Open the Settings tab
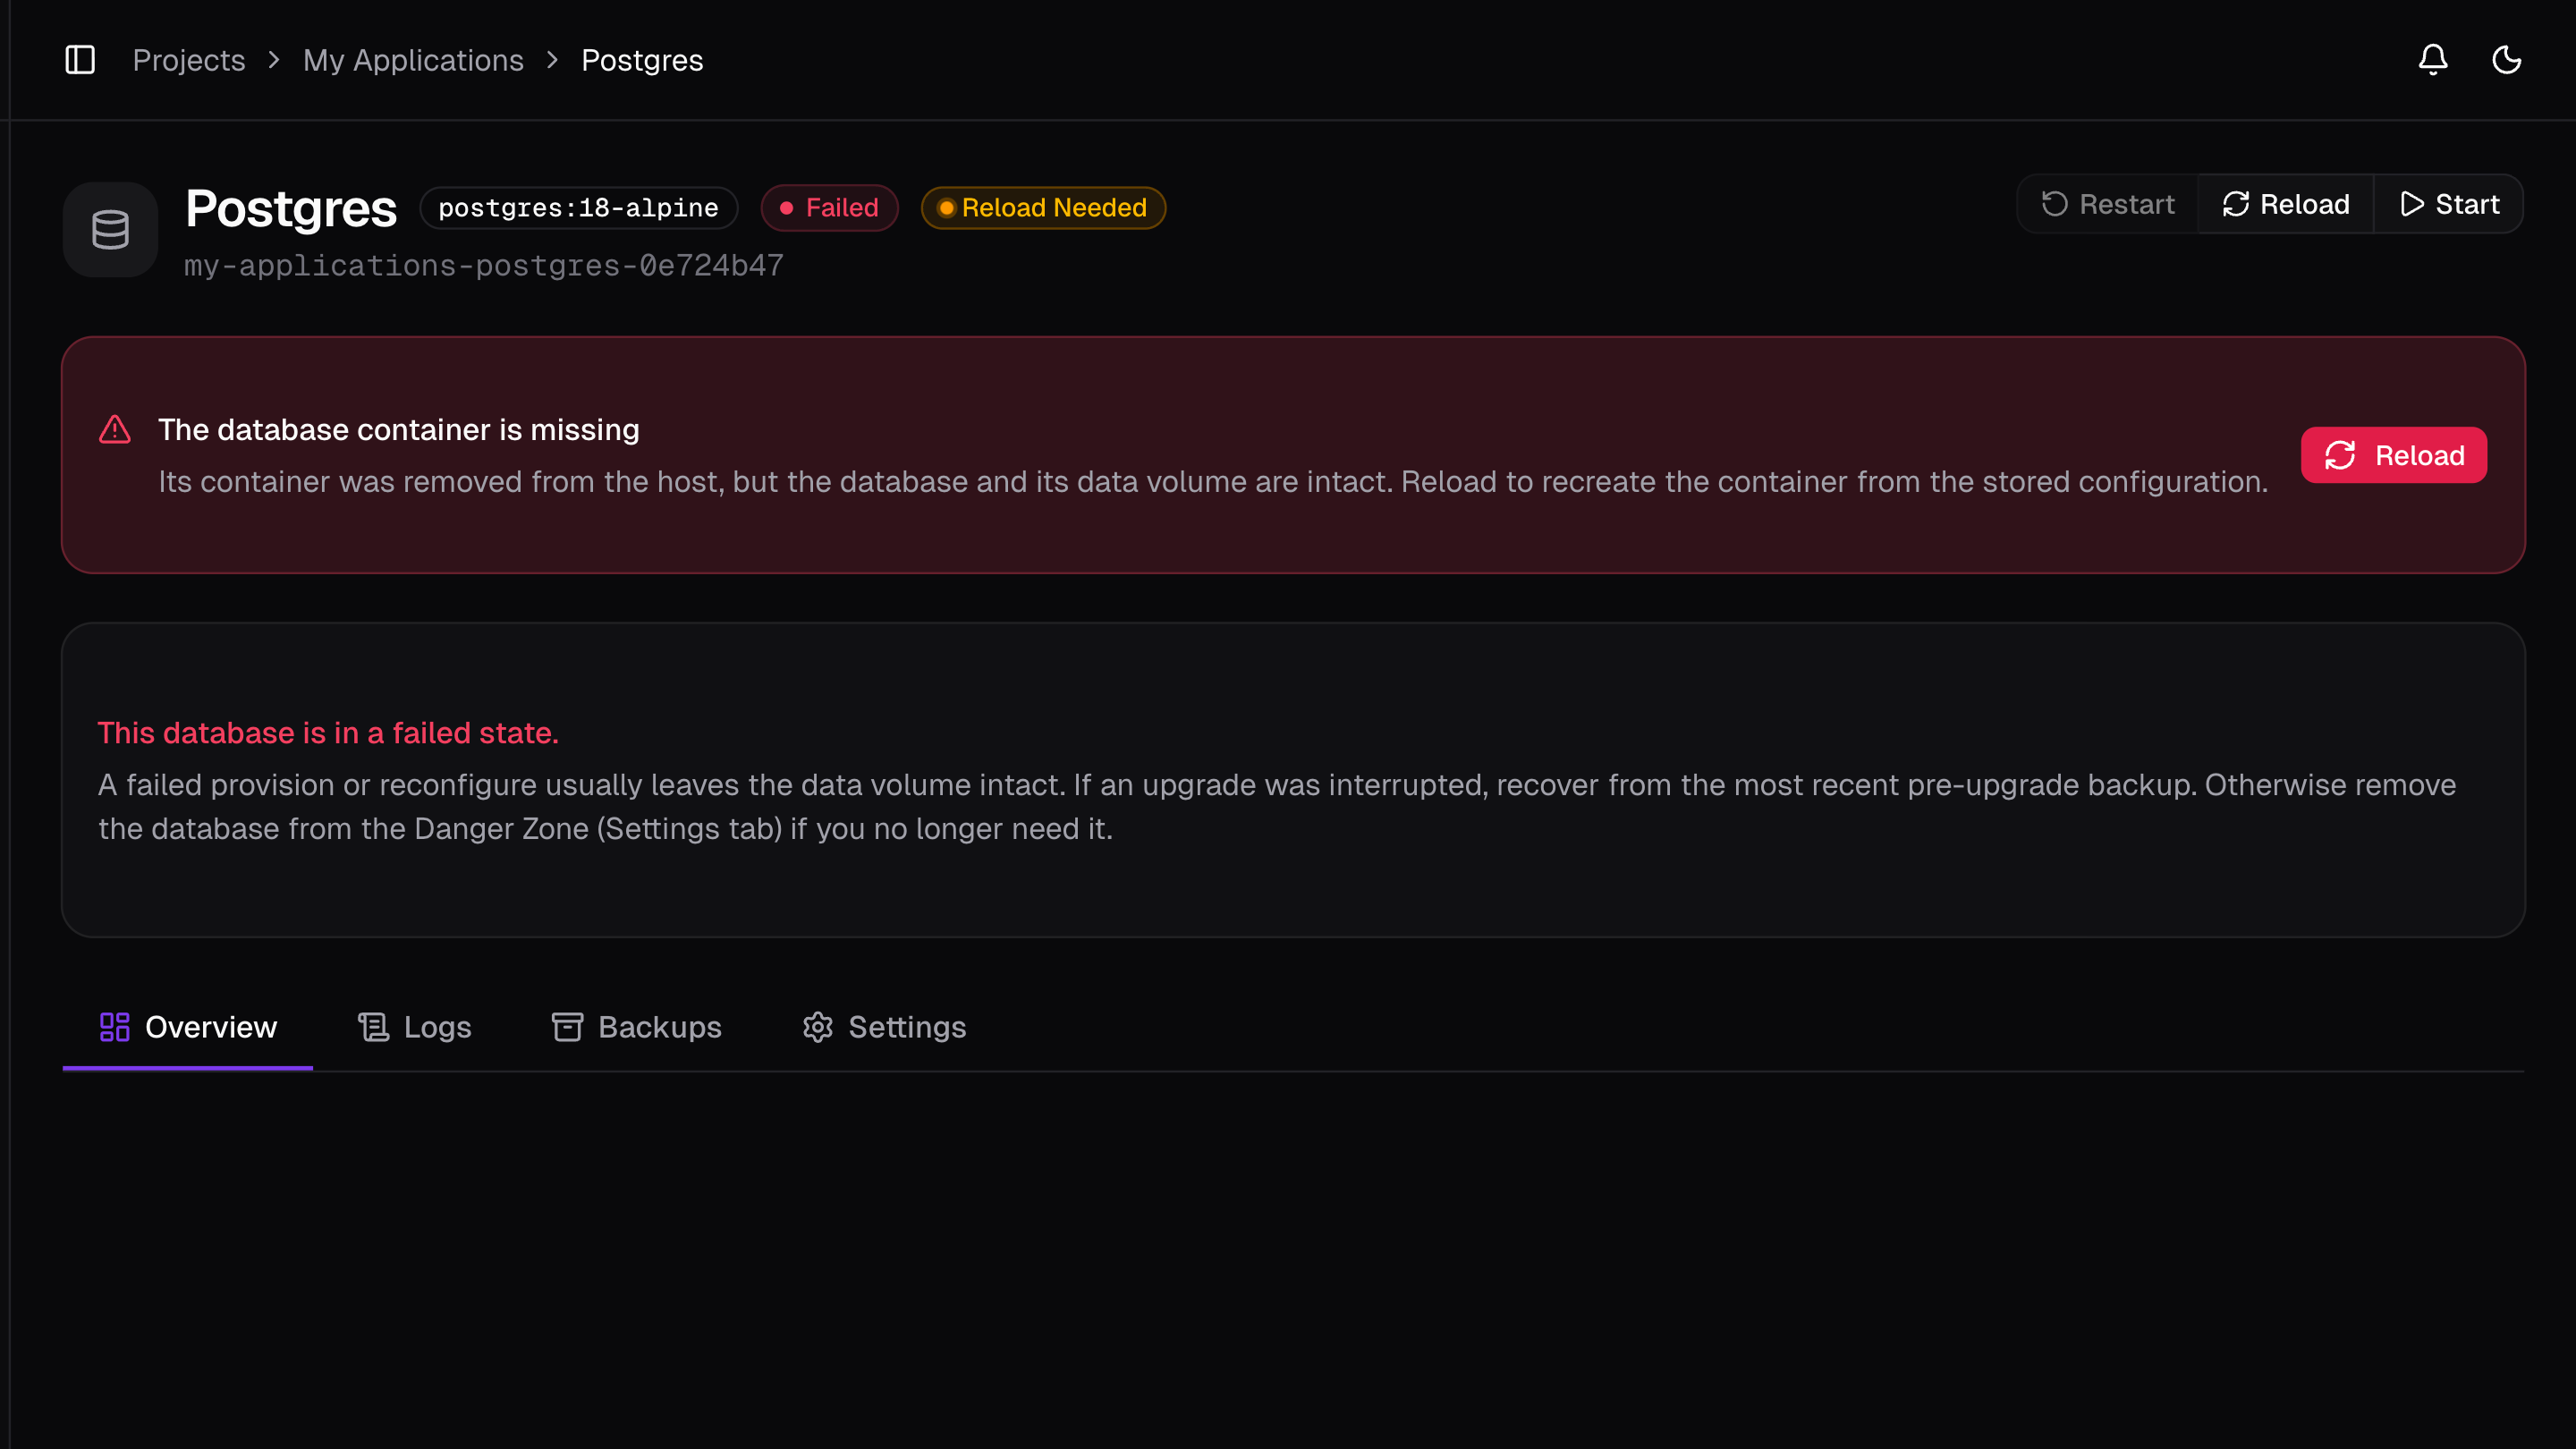Image resolution: width=2576 pixels, height=1449 pixels. click(885, 1027)
